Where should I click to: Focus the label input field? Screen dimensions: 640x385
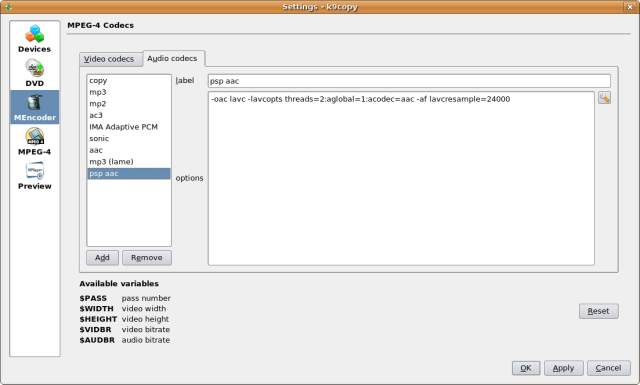409,81
